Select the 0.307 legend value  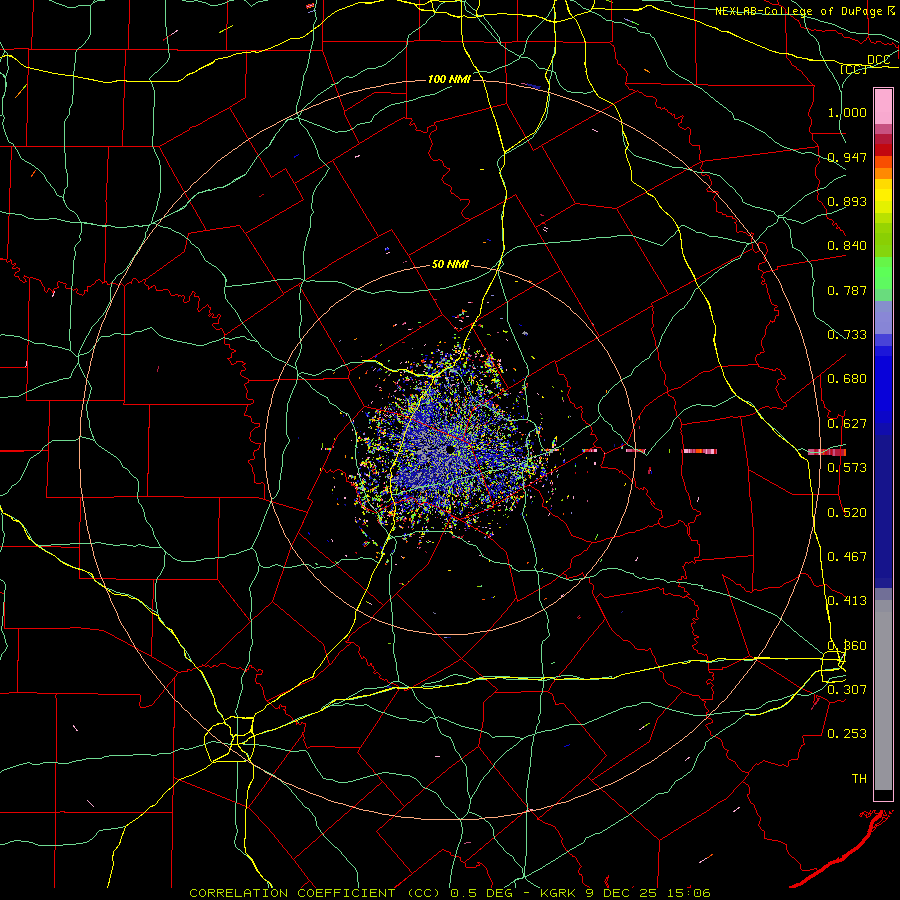847,689
